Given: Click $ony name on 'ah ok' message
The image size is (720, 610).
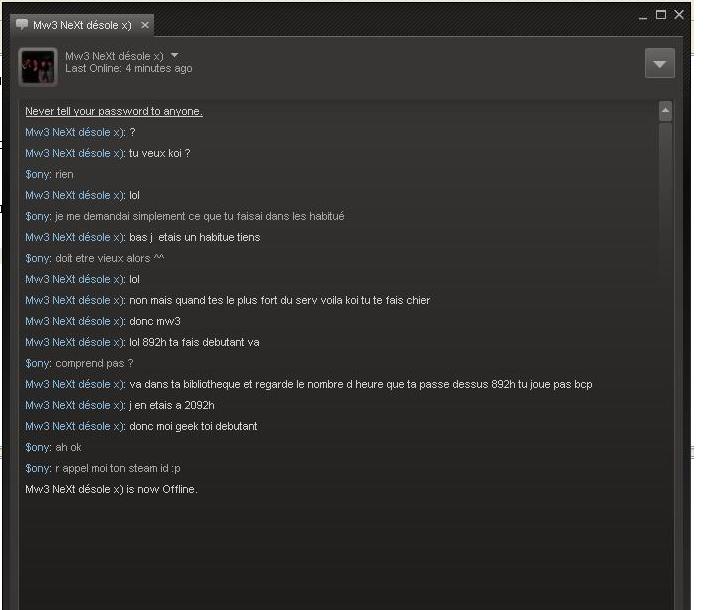Looking at the screenshot, I should [38, 447].
